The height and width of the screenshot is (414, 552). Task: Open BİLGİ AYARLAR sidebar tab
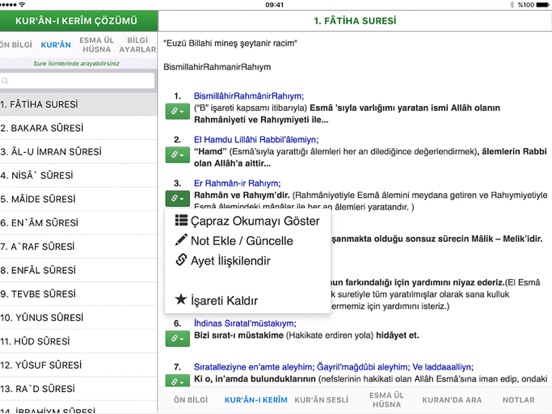(137, 45)
